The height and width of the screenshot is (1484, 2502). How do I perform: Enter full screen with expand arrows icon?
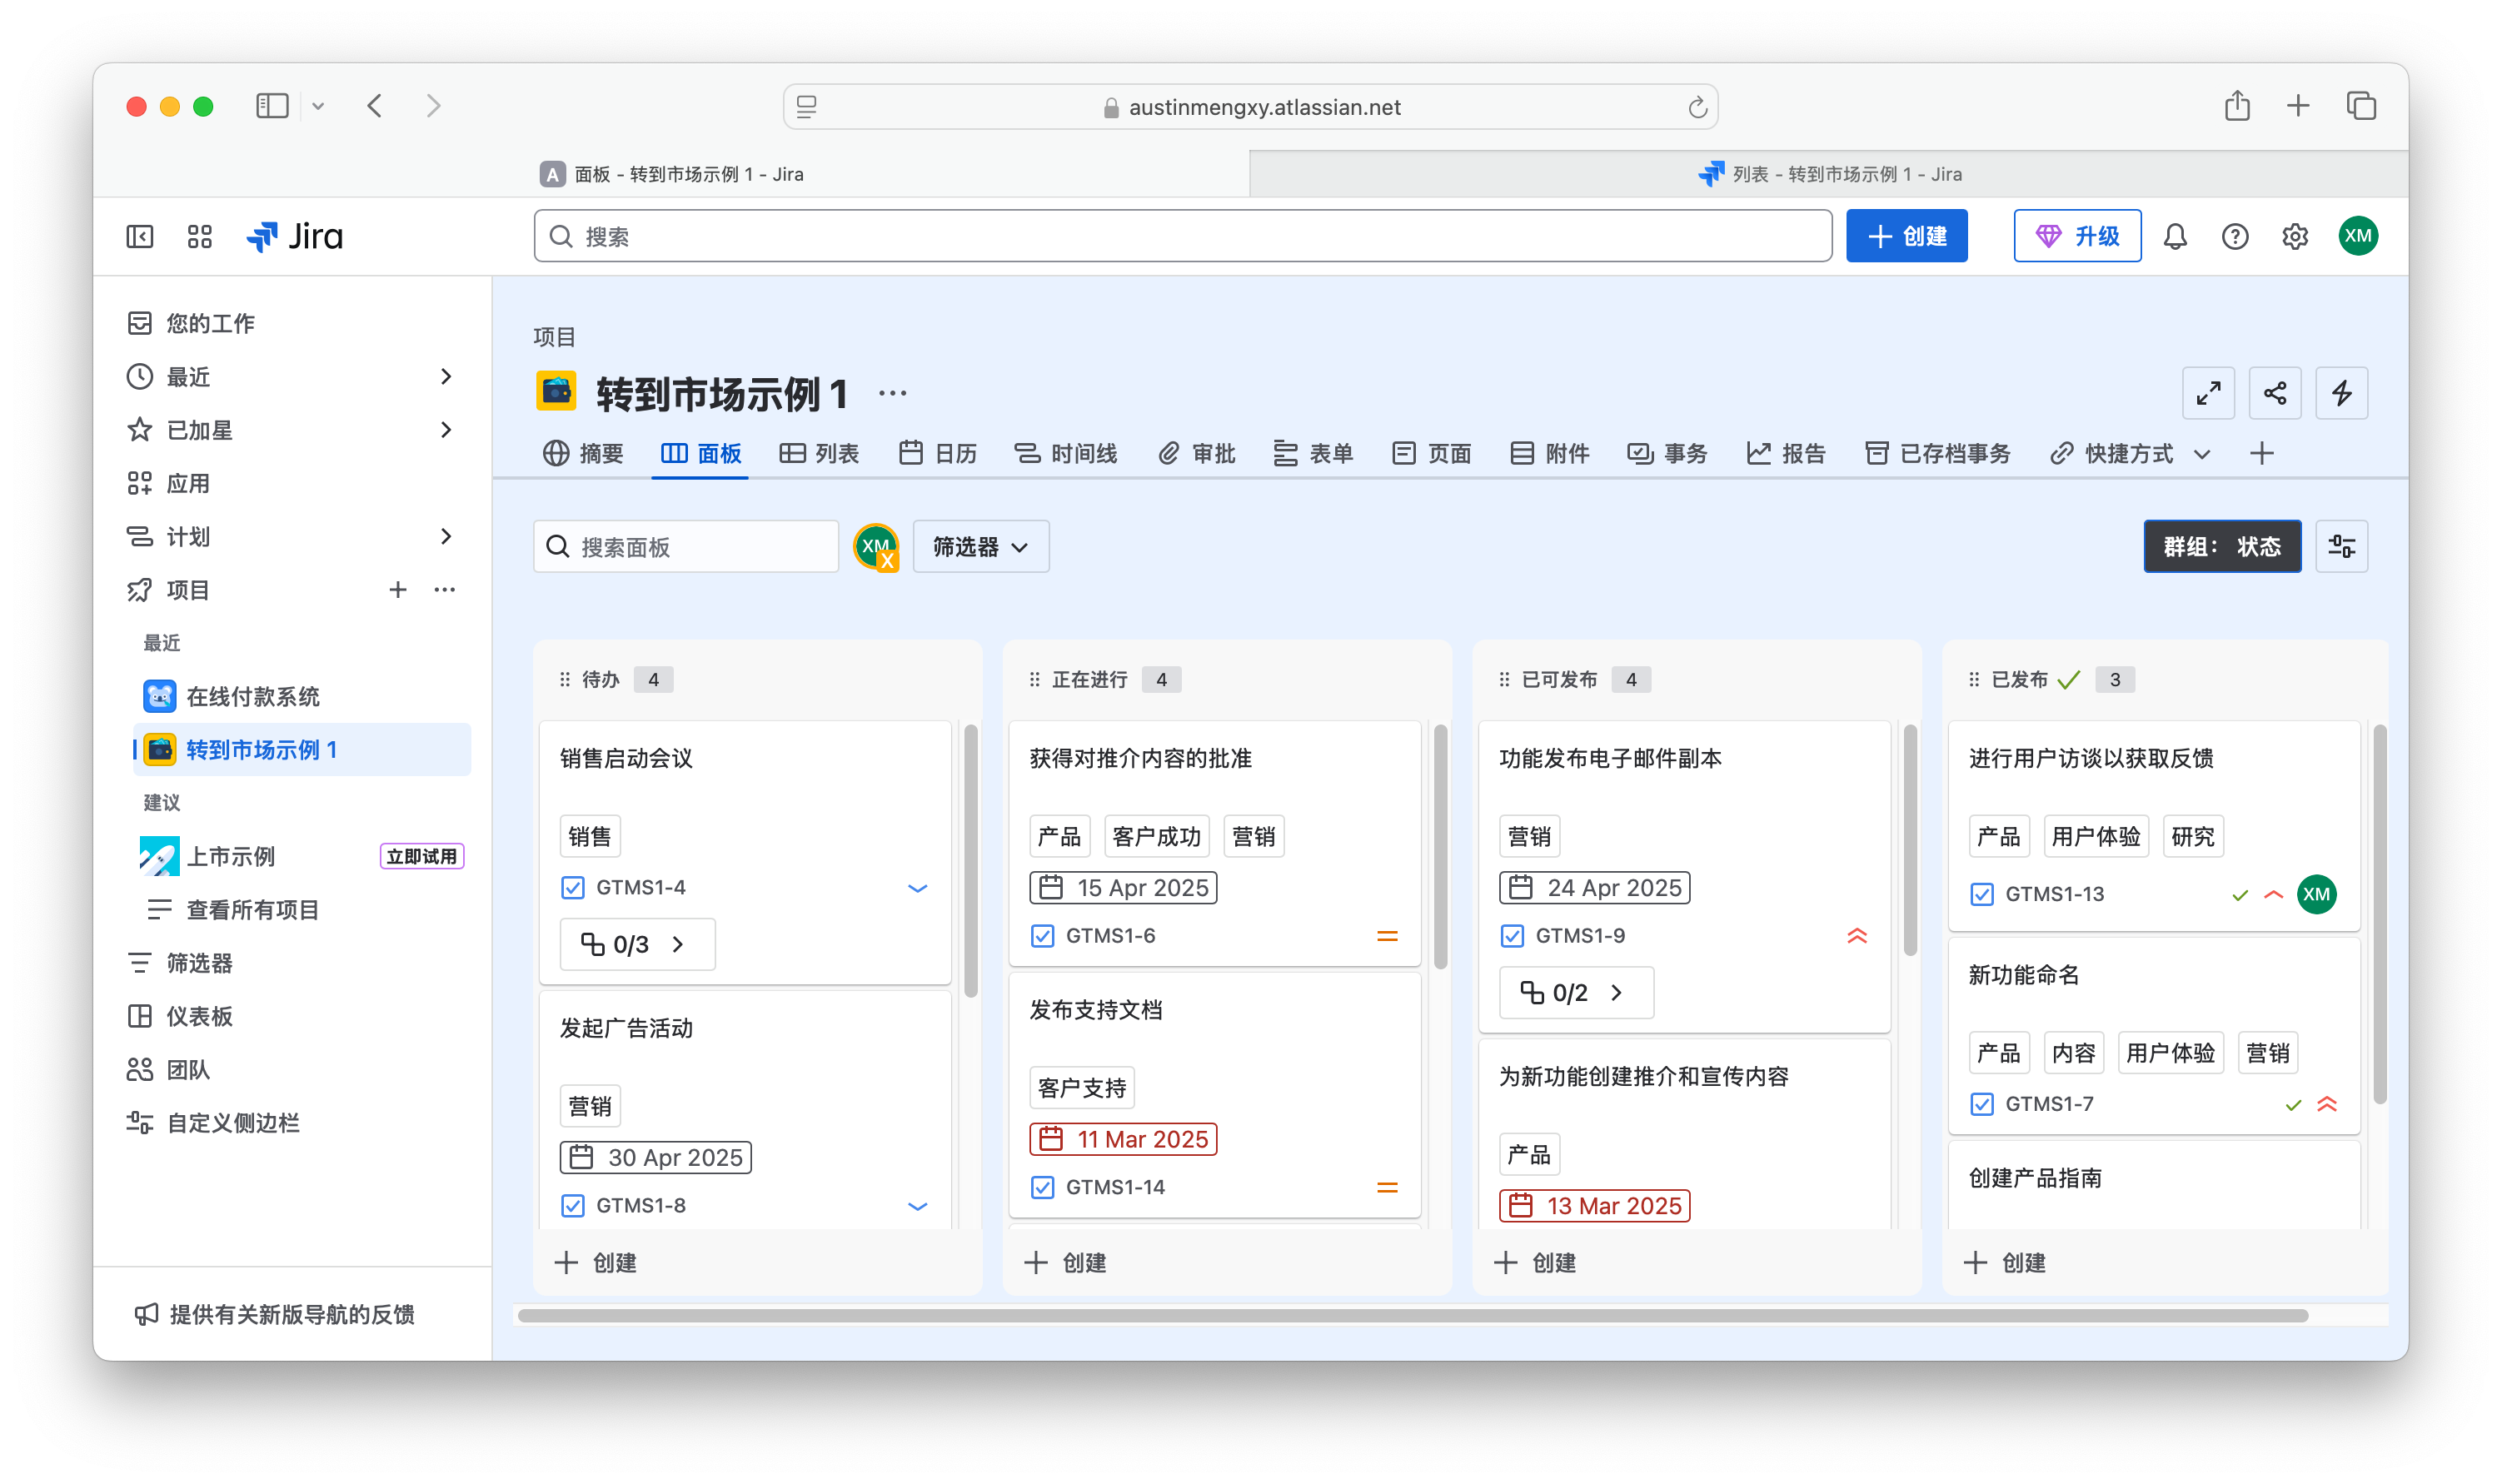click(x=2208, y=393)
